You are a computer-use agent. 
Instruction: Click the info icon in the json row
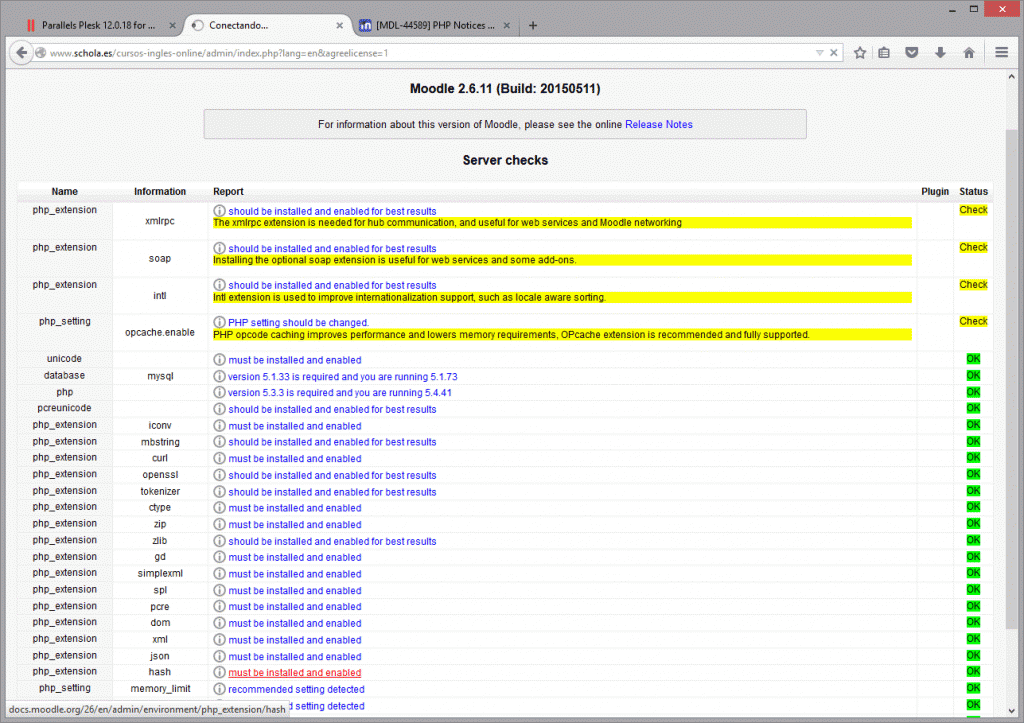point(219,656)
